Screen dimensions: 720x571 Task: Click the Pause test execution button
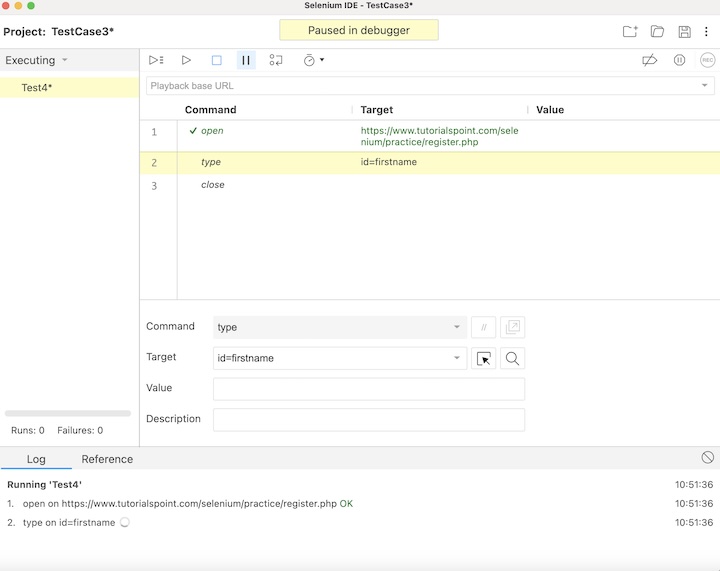point(246,60)
